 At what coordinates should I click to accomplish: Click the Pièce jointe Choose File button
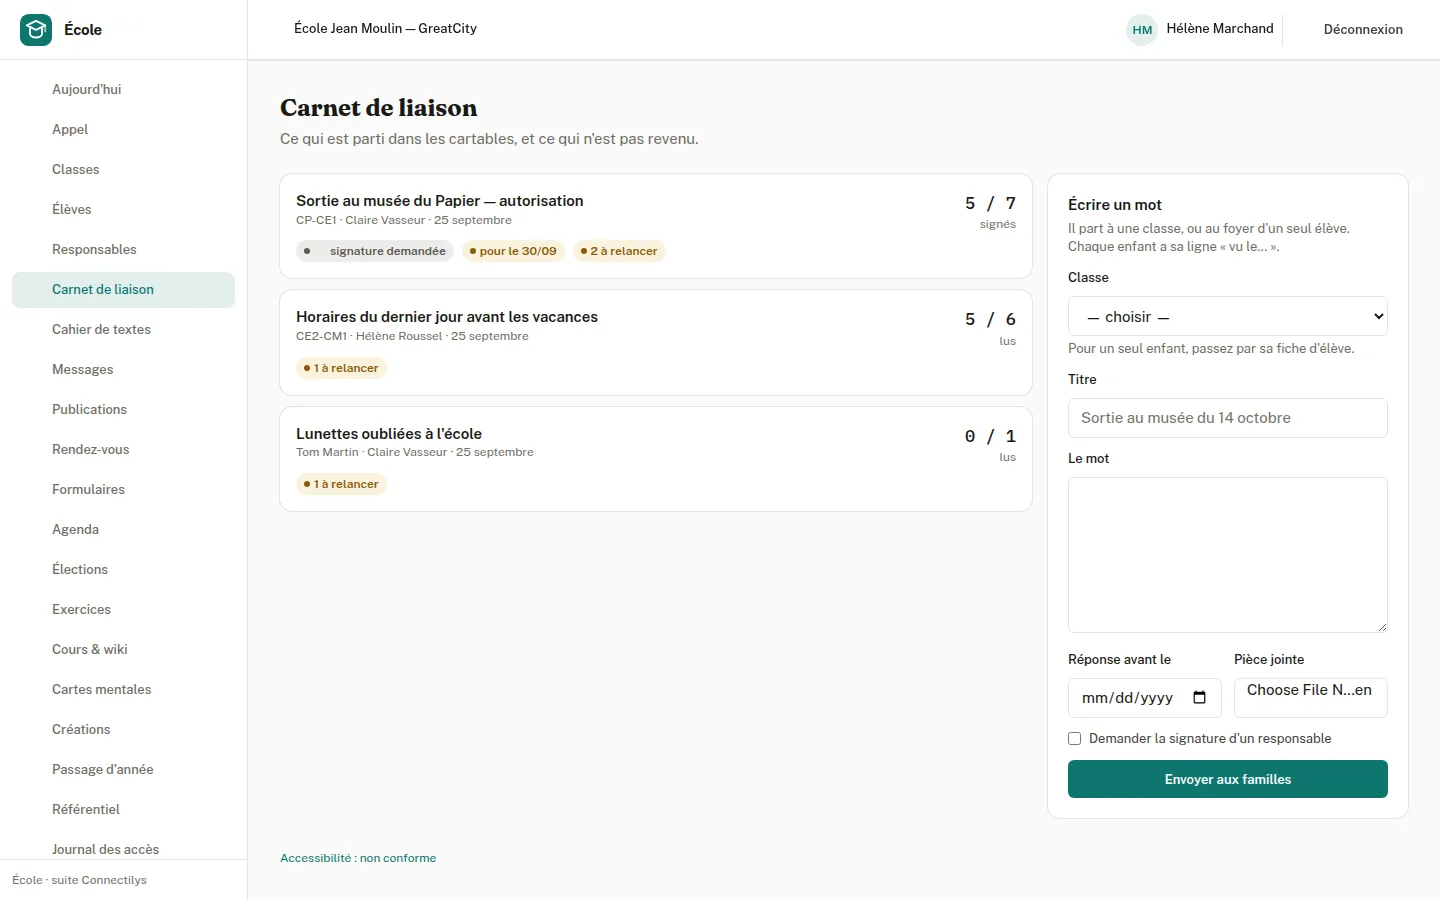1311,698
